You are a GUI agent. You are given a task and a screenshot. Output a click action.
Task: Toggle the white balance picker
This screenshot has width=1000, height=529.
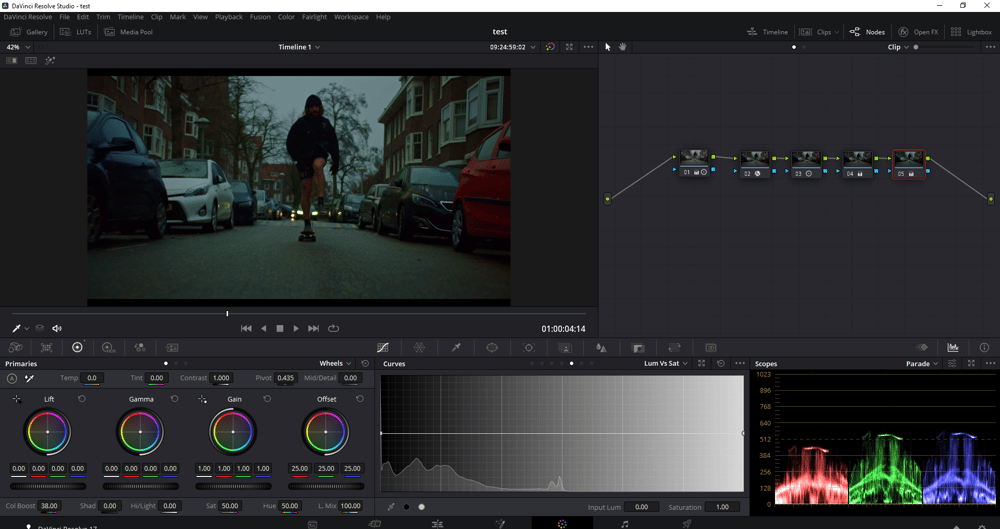(29, 378)
